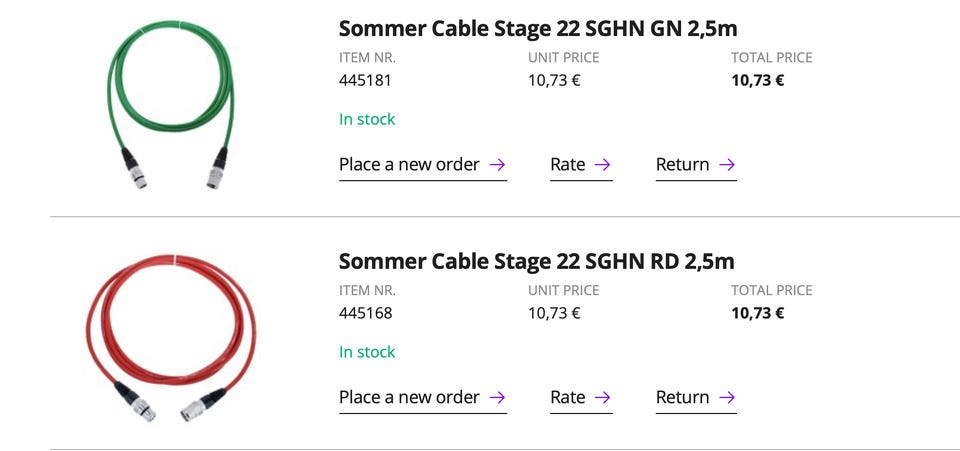Click the purple arrow beside Place a new order for the green cable
Screen dimensions: 960x451
click(x=497, y=165)
